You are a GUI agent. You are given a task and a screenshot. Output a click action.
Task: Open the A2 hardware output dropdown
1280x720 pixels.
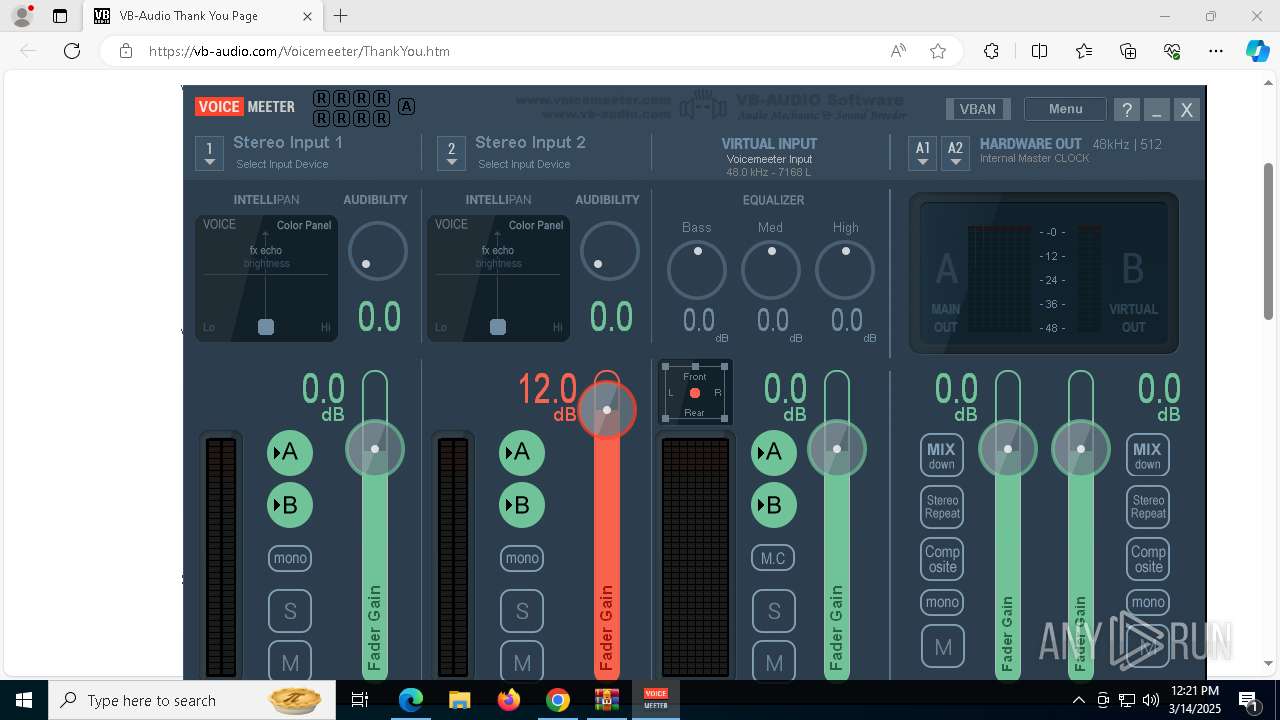956,152
